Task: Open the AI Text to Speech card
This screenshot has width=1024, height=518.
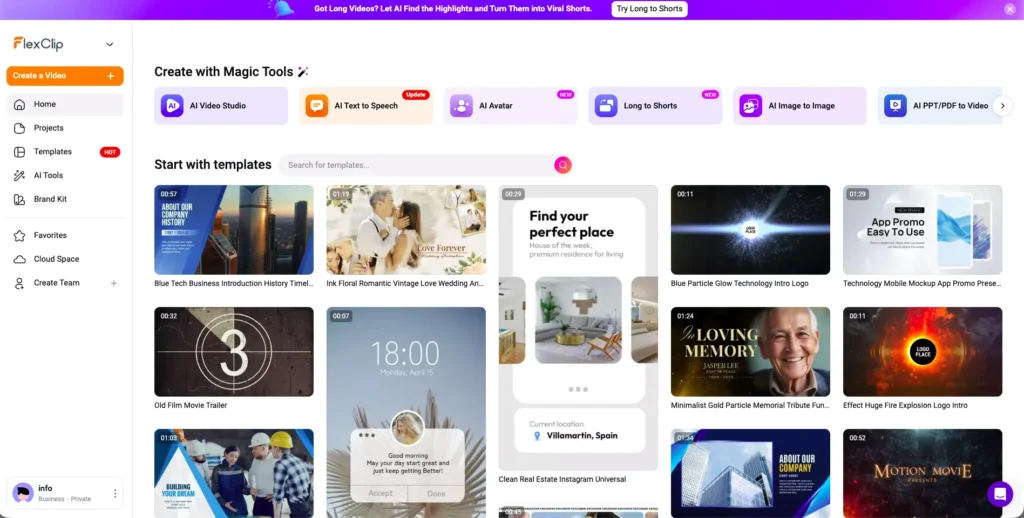Action: (x=366, y=106)
